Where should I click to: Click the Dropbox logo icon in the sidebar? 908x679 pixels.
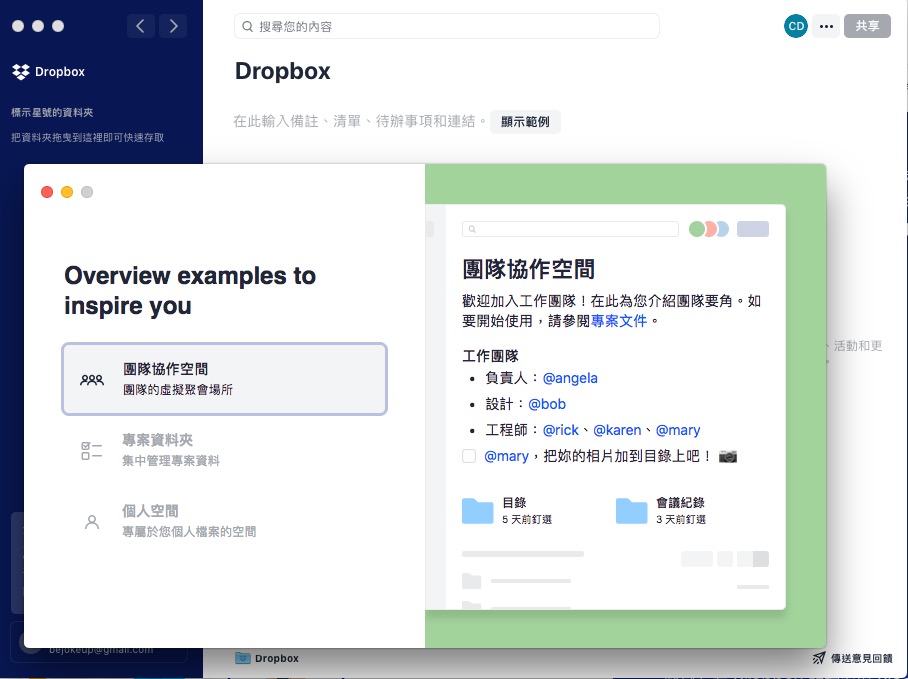coord(21,72)
